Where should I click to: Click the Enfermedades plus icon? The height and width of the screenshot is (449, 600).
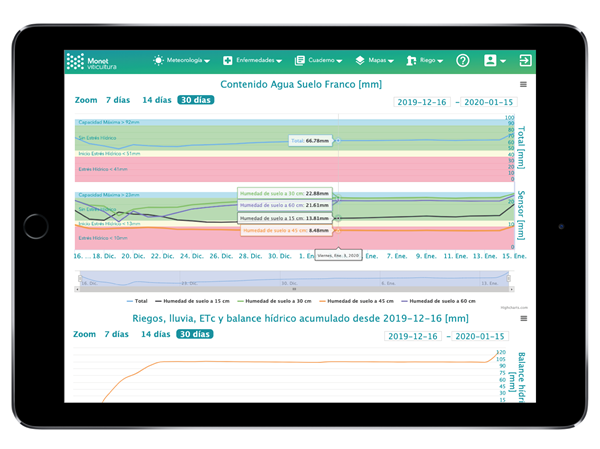point(228,61)
